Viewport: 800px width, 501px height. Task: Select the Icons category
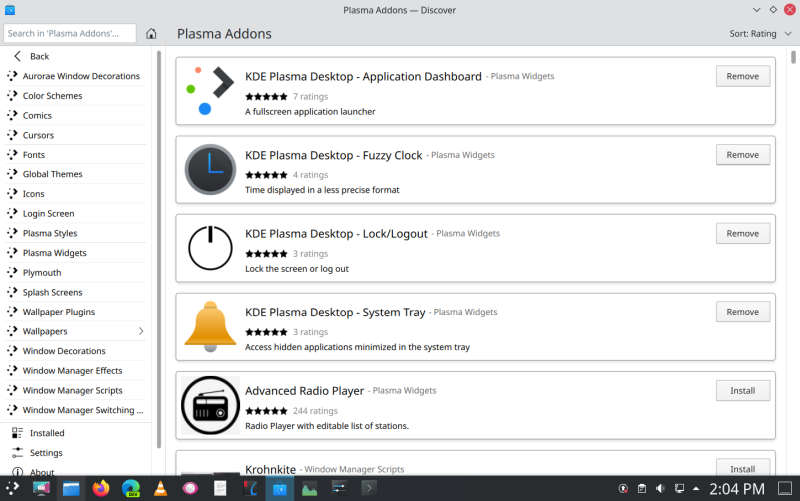[x=76, y=194]
